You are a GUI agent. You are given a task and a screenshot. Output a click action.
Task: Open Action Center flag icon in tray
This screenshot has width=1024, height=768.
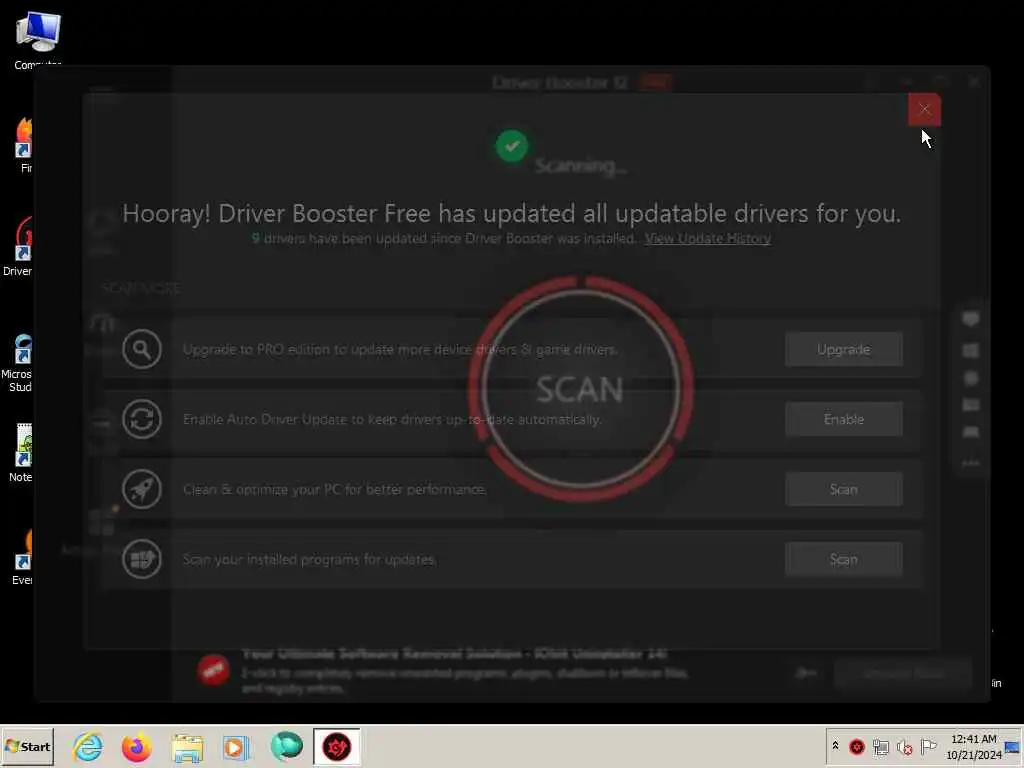coord(928,746)
